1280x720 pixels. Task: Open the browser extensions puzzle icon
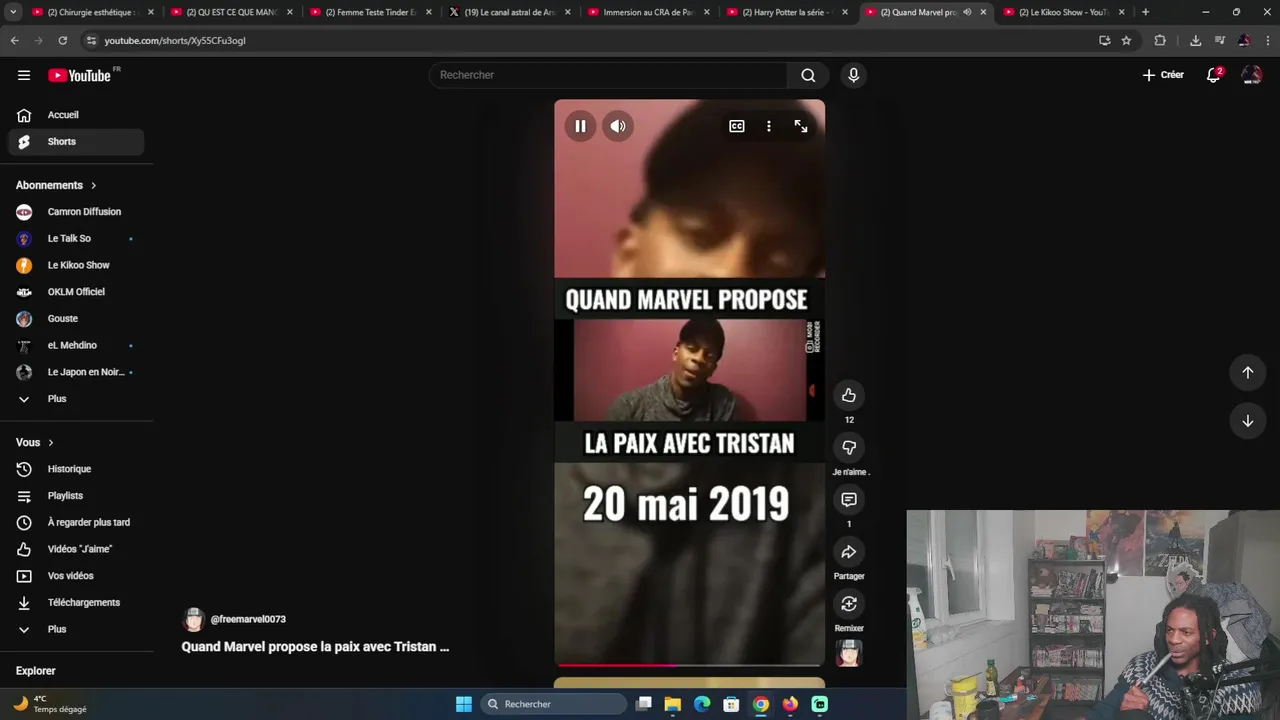(1160, 40)
